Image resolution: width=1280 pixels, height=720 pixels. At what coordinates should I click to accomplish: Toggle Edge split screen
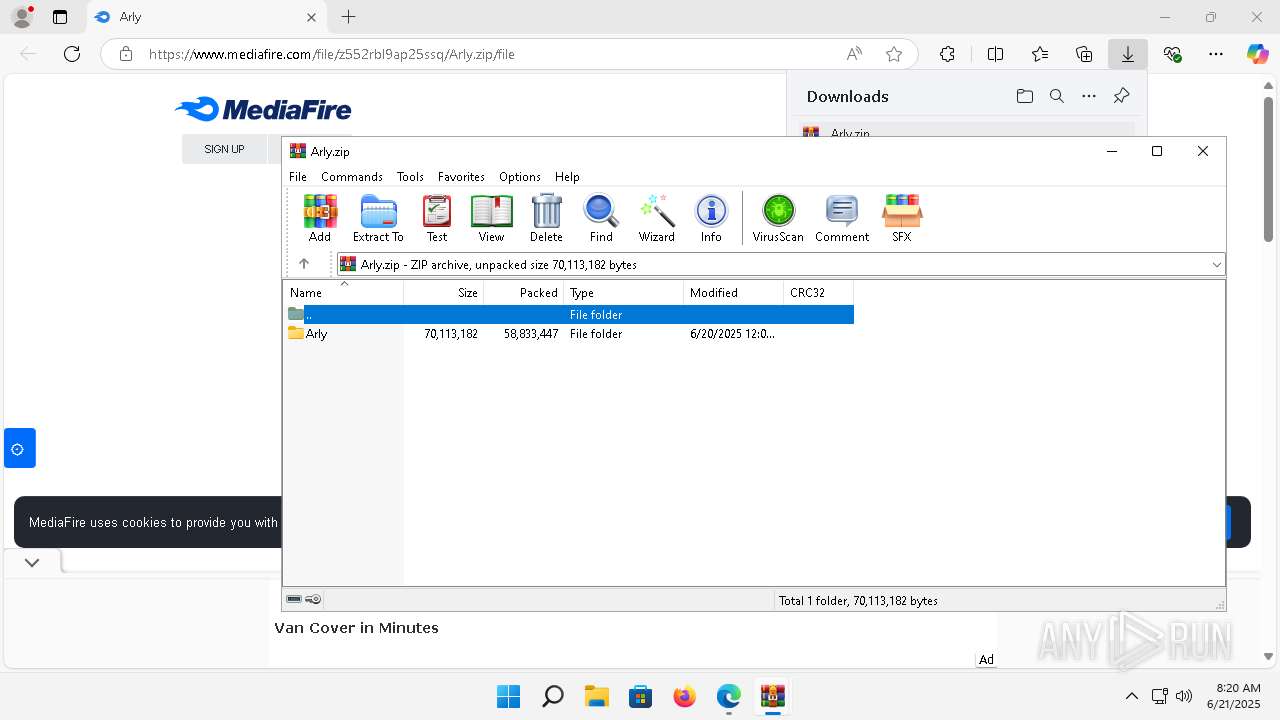tap(995, 54)
